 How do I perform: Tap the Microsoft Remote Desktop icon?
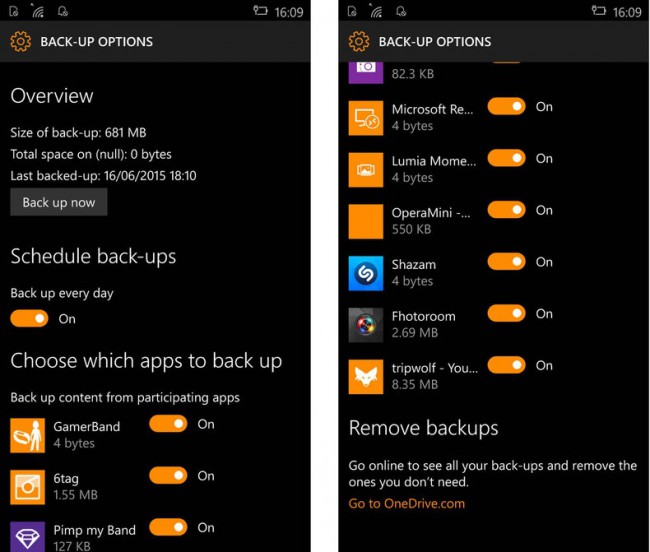coord(366,118)
